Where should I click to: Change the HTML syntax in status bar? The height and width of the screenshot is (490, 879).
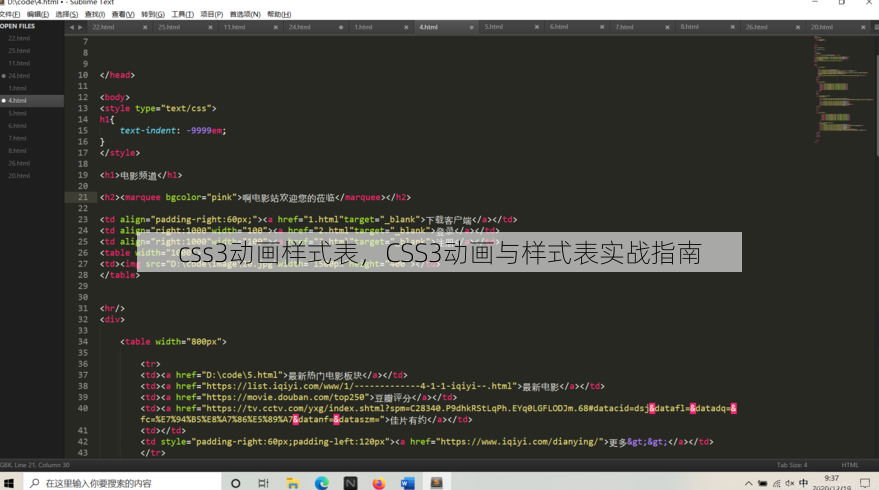tap(850, 465)
